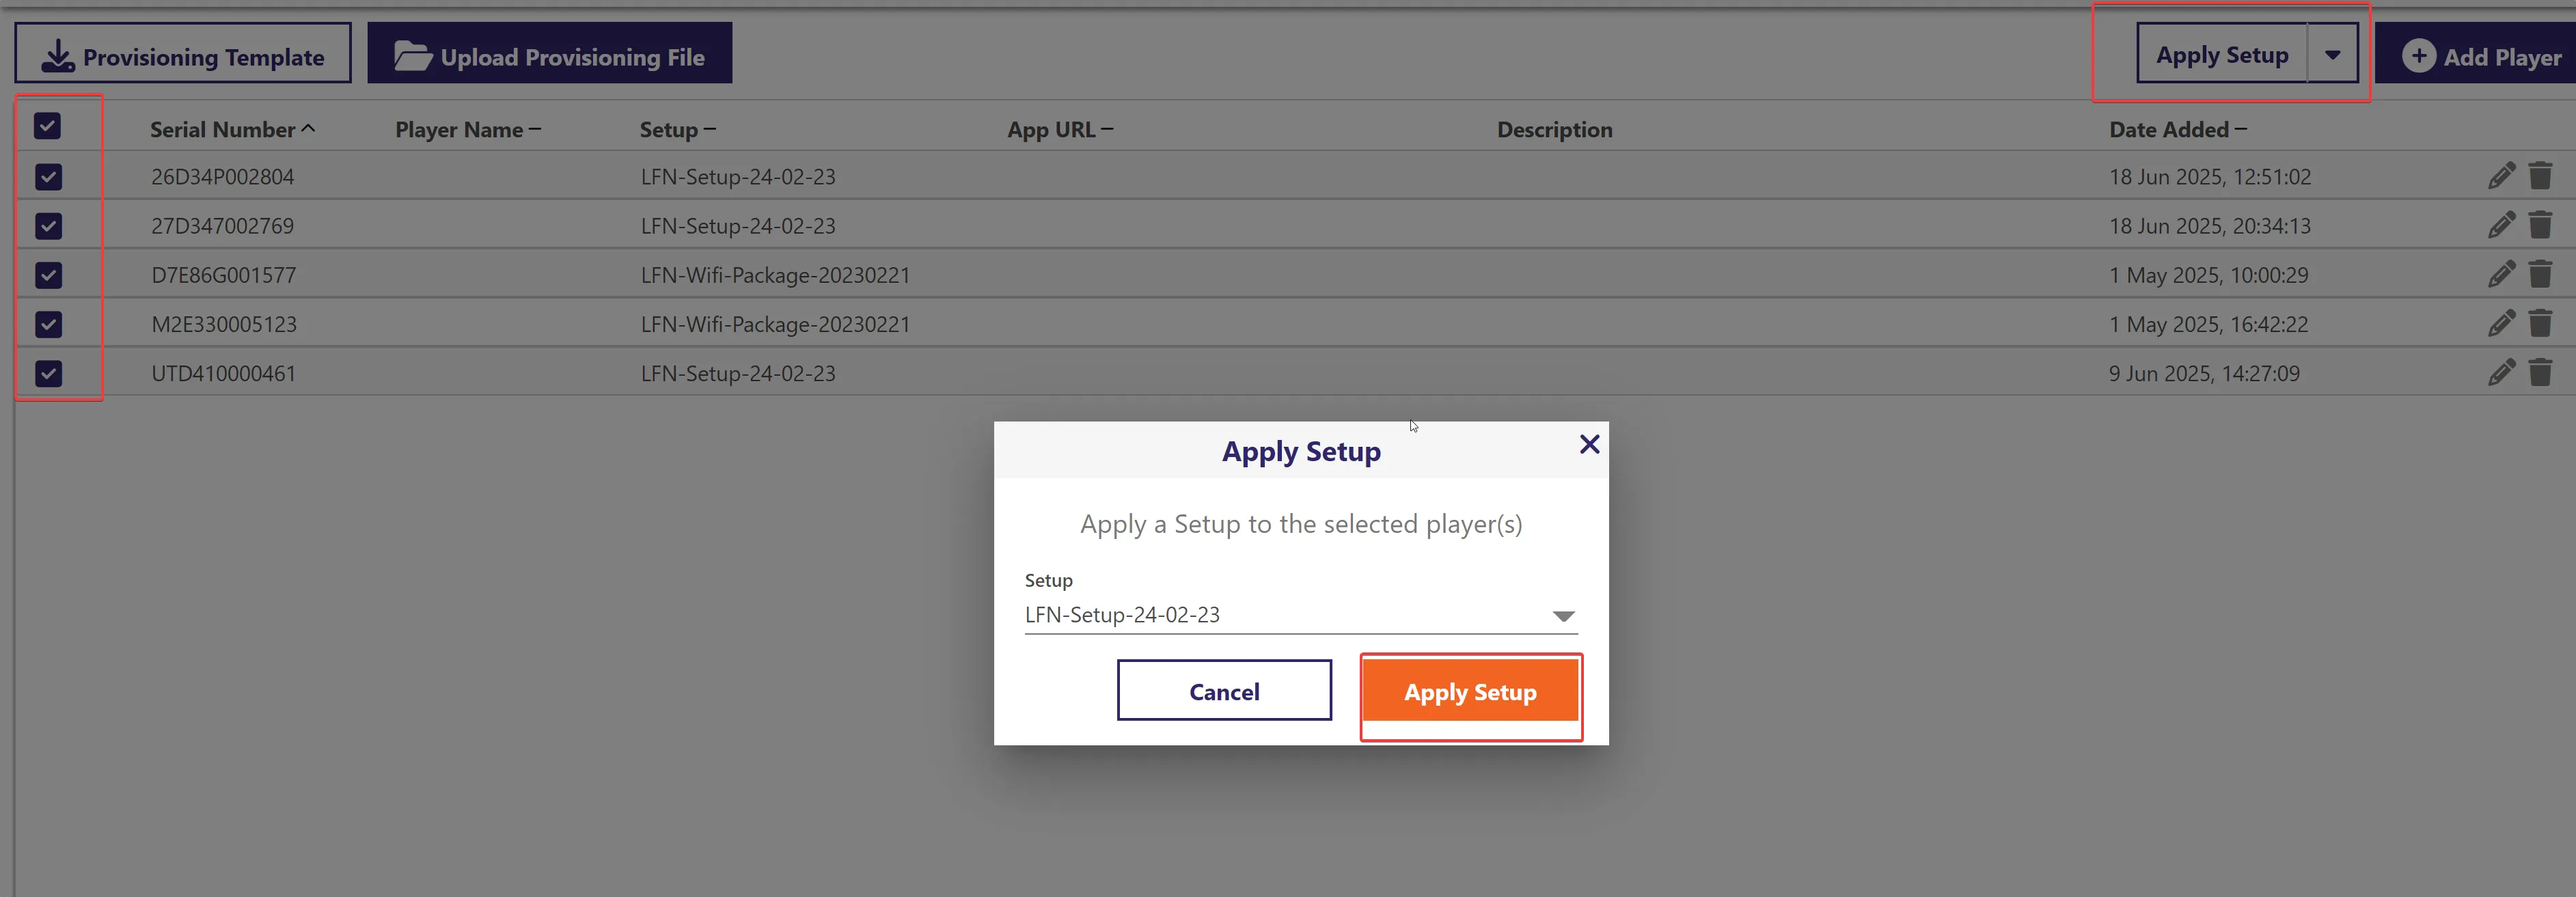Click trash icon for player 27D347002769
2576x897 pixels.
point(2540,225)
